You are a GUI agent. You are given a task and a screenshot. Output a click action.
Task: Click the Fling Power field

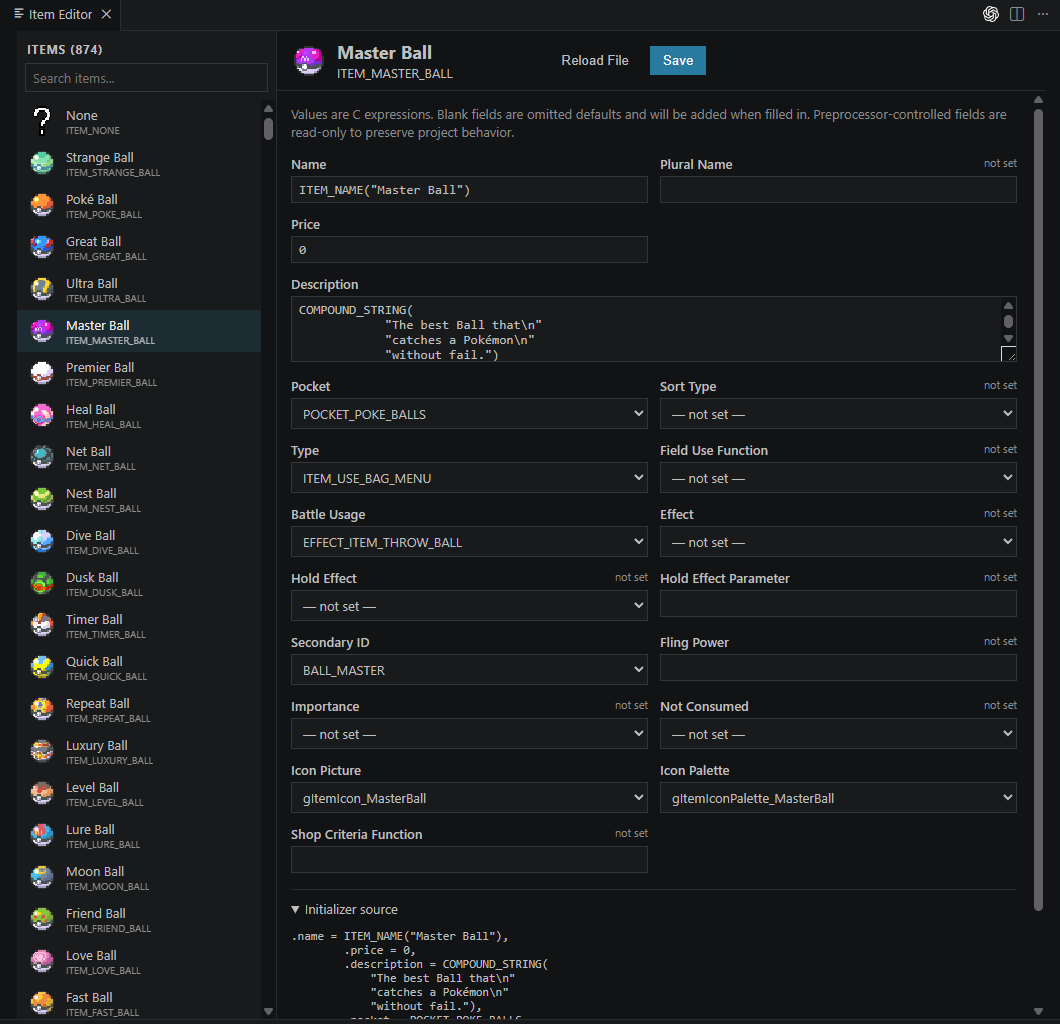tap(838, 668)
